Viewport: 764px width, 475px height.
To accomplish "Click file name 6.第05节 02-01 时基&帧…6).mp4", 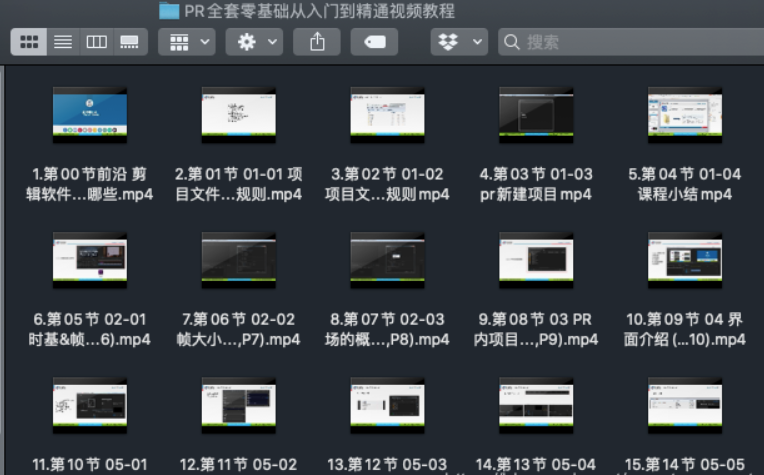I will (90, 329).
